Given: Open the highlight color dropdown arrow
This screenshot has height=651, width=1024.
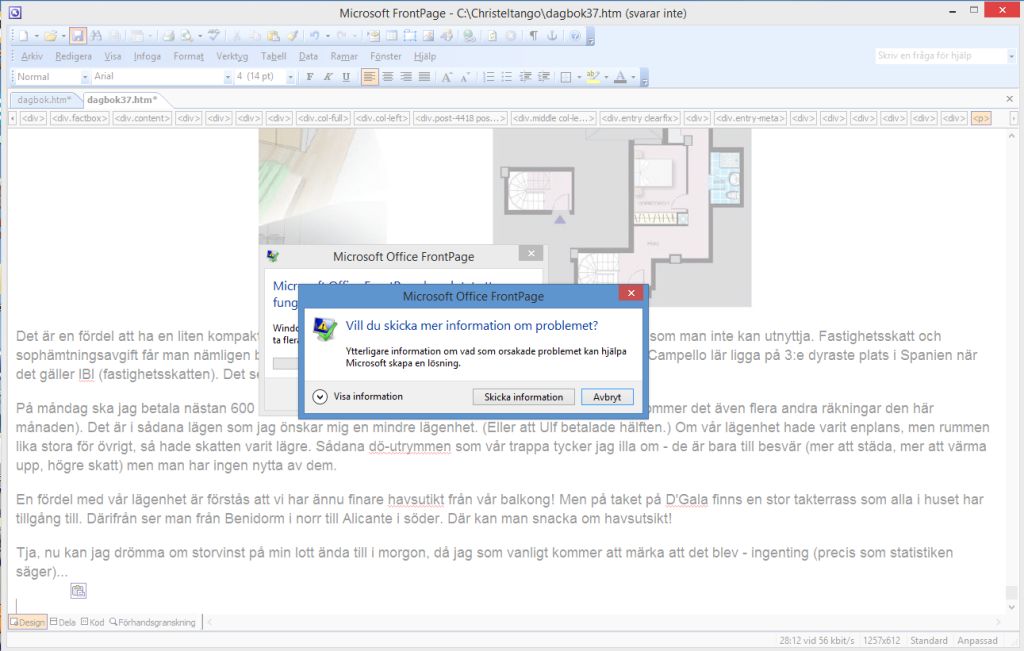Looking at the screenshot, I should [606, 77].
